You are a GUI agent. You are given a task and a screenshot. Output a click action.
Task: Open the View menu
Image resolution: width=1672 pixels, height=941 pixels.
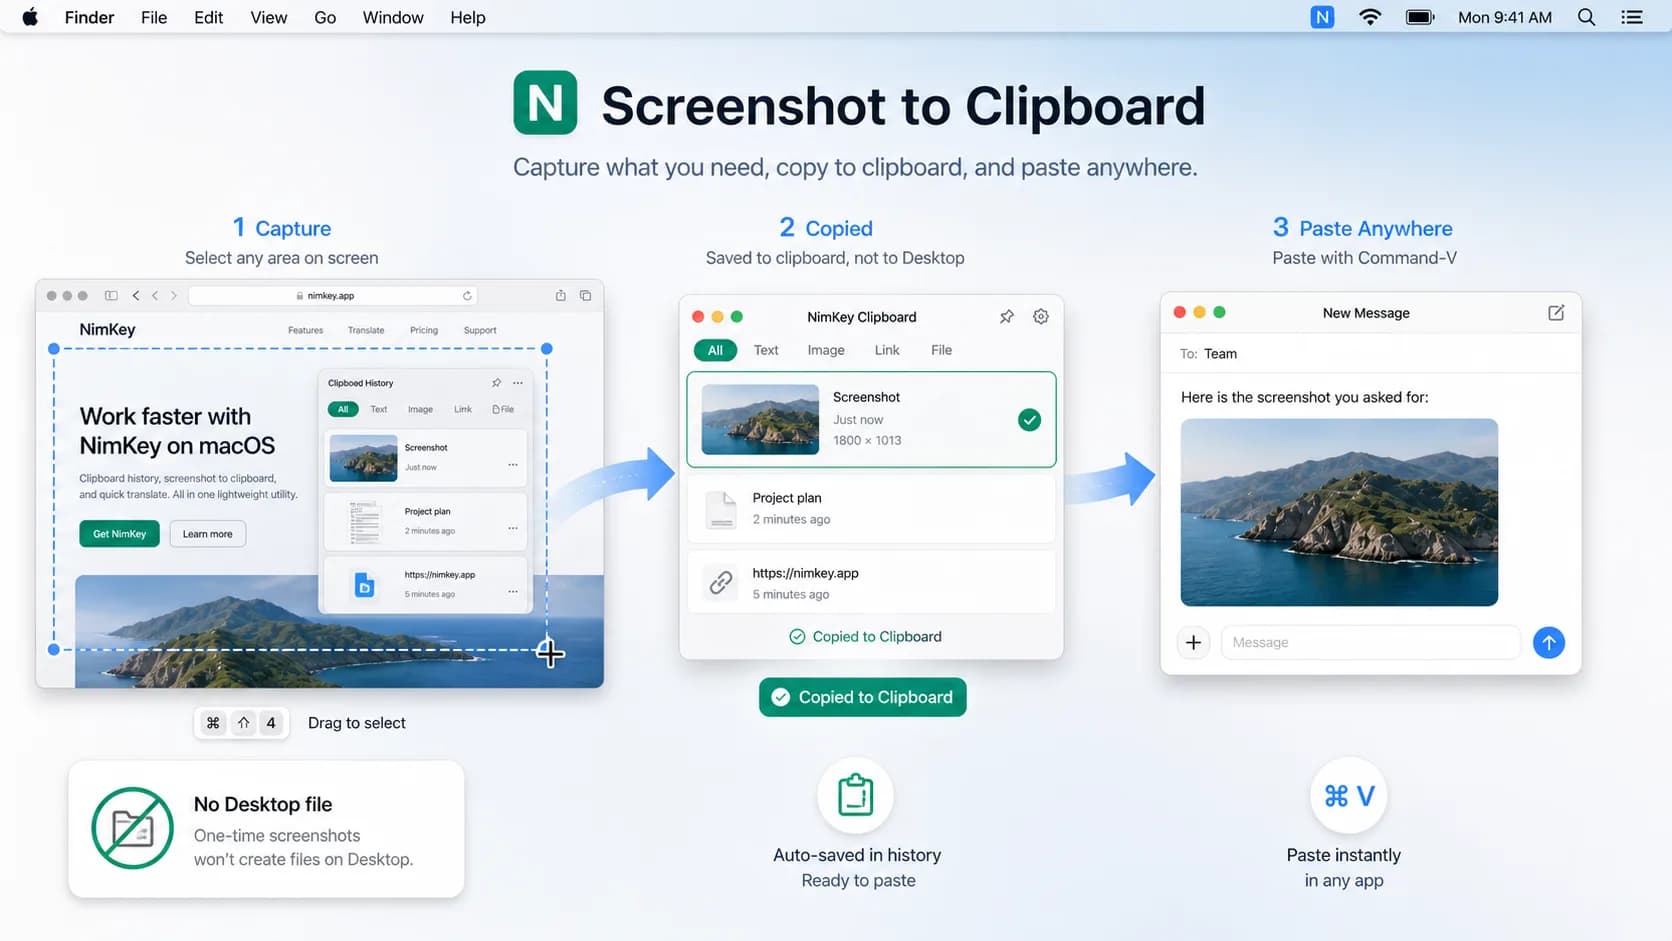(x=269, y=17)
